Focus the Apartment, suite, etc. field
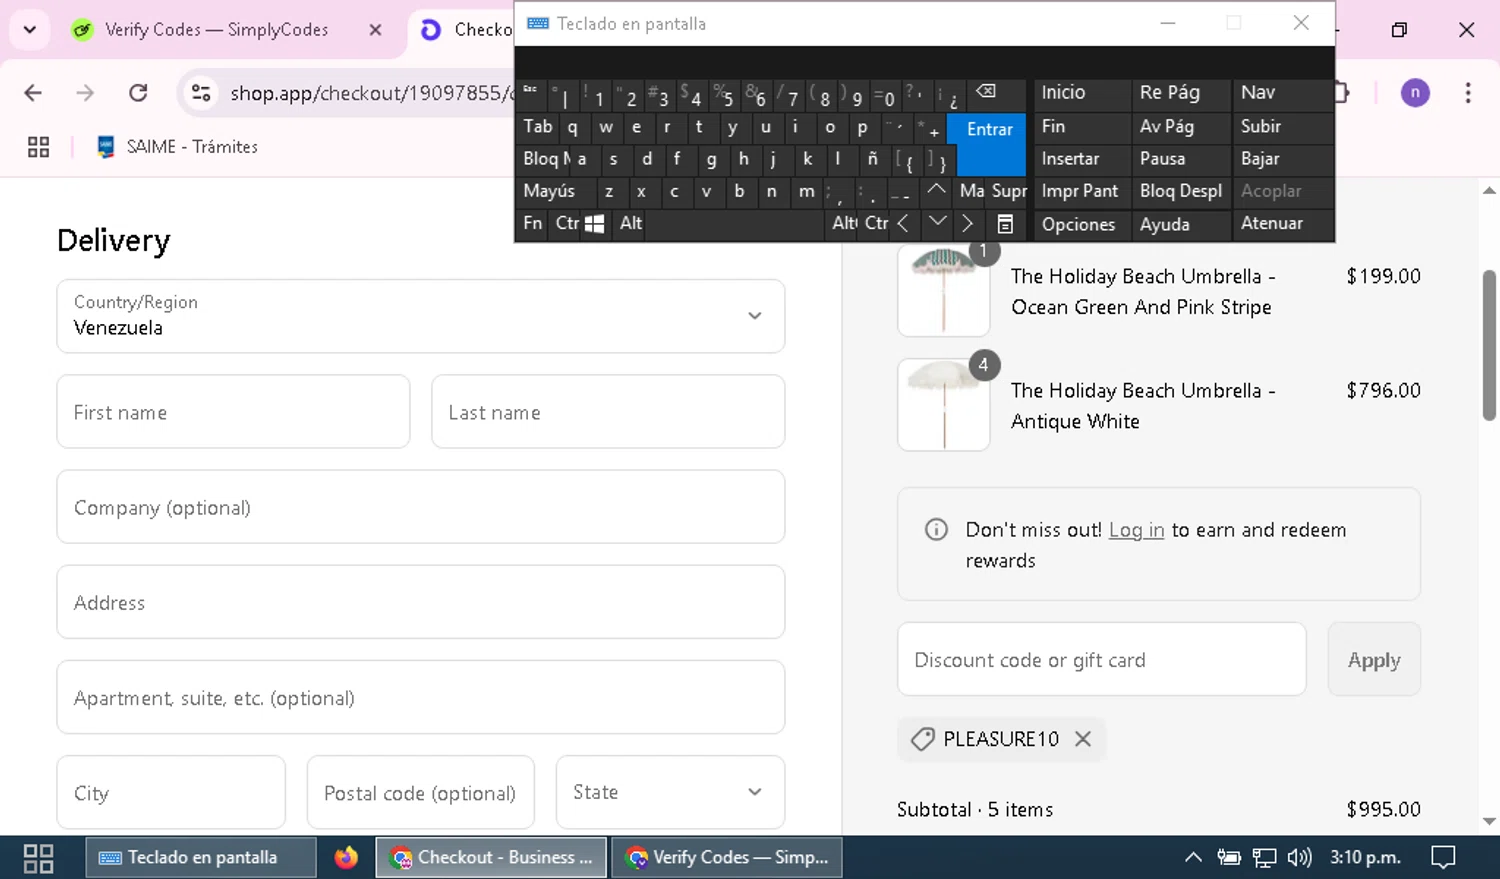This screenshot has width=1500, height=879. tap(421, 697)
